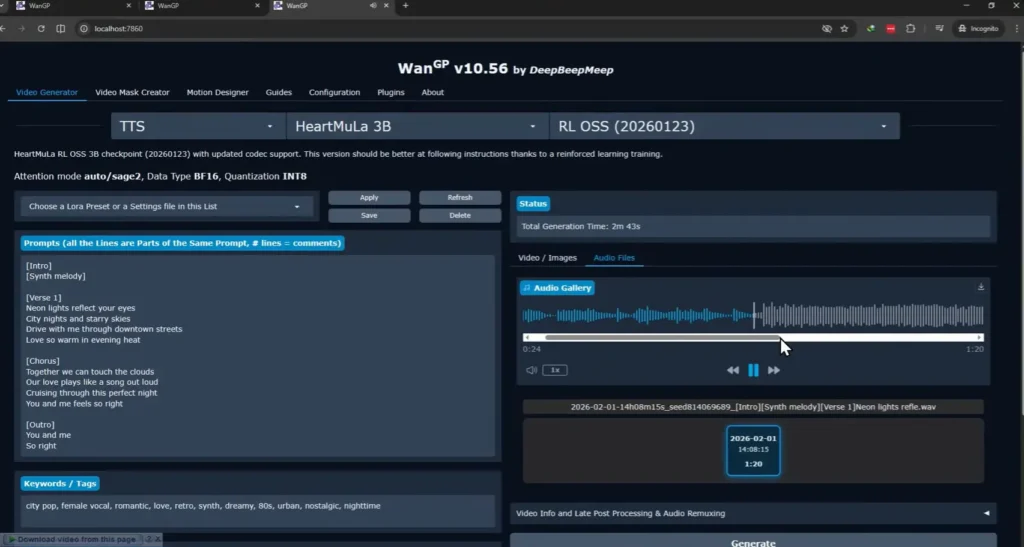Click right arrow of waveform scrollbar
This screenshot has height=547, width=1024.
[x=980, y=337]
